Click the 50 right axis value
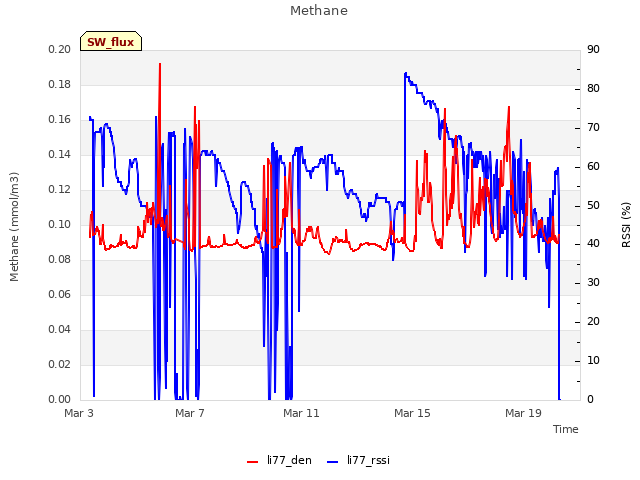Viewport: 640px width, 480px height. pyautogui.click(x=593, y=205)
